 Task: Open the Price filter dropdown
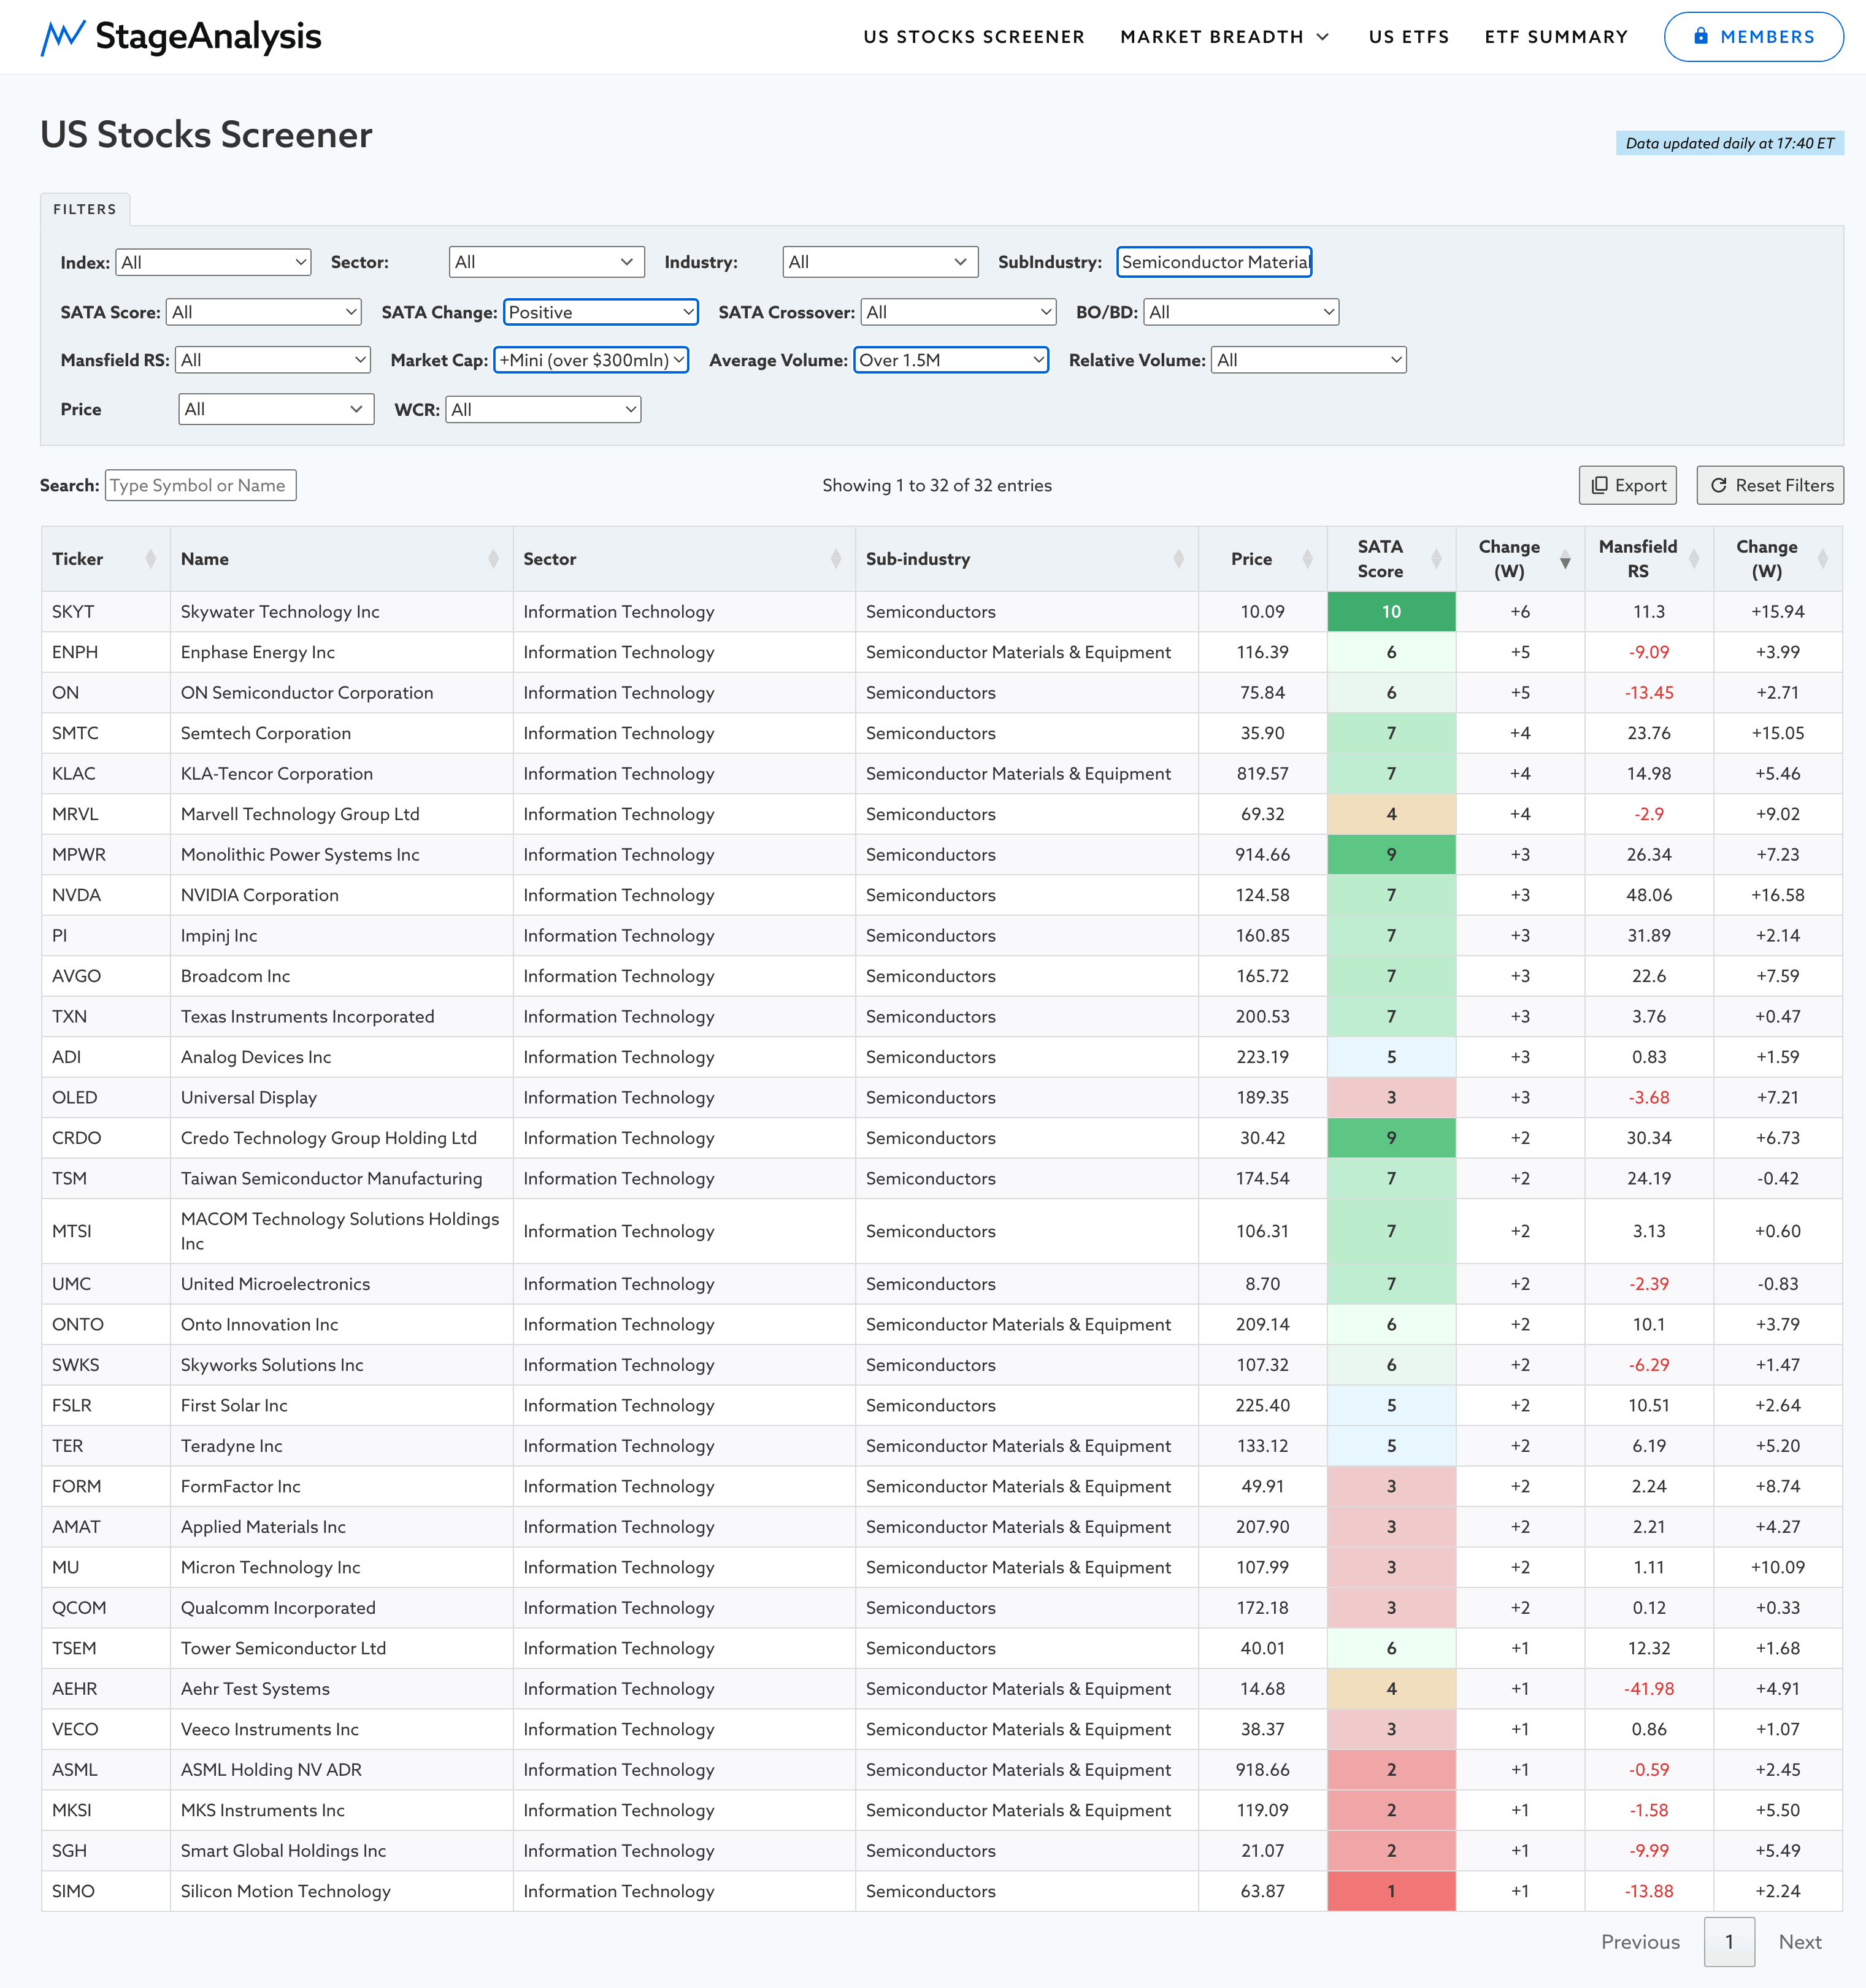(x=276, y=409)
